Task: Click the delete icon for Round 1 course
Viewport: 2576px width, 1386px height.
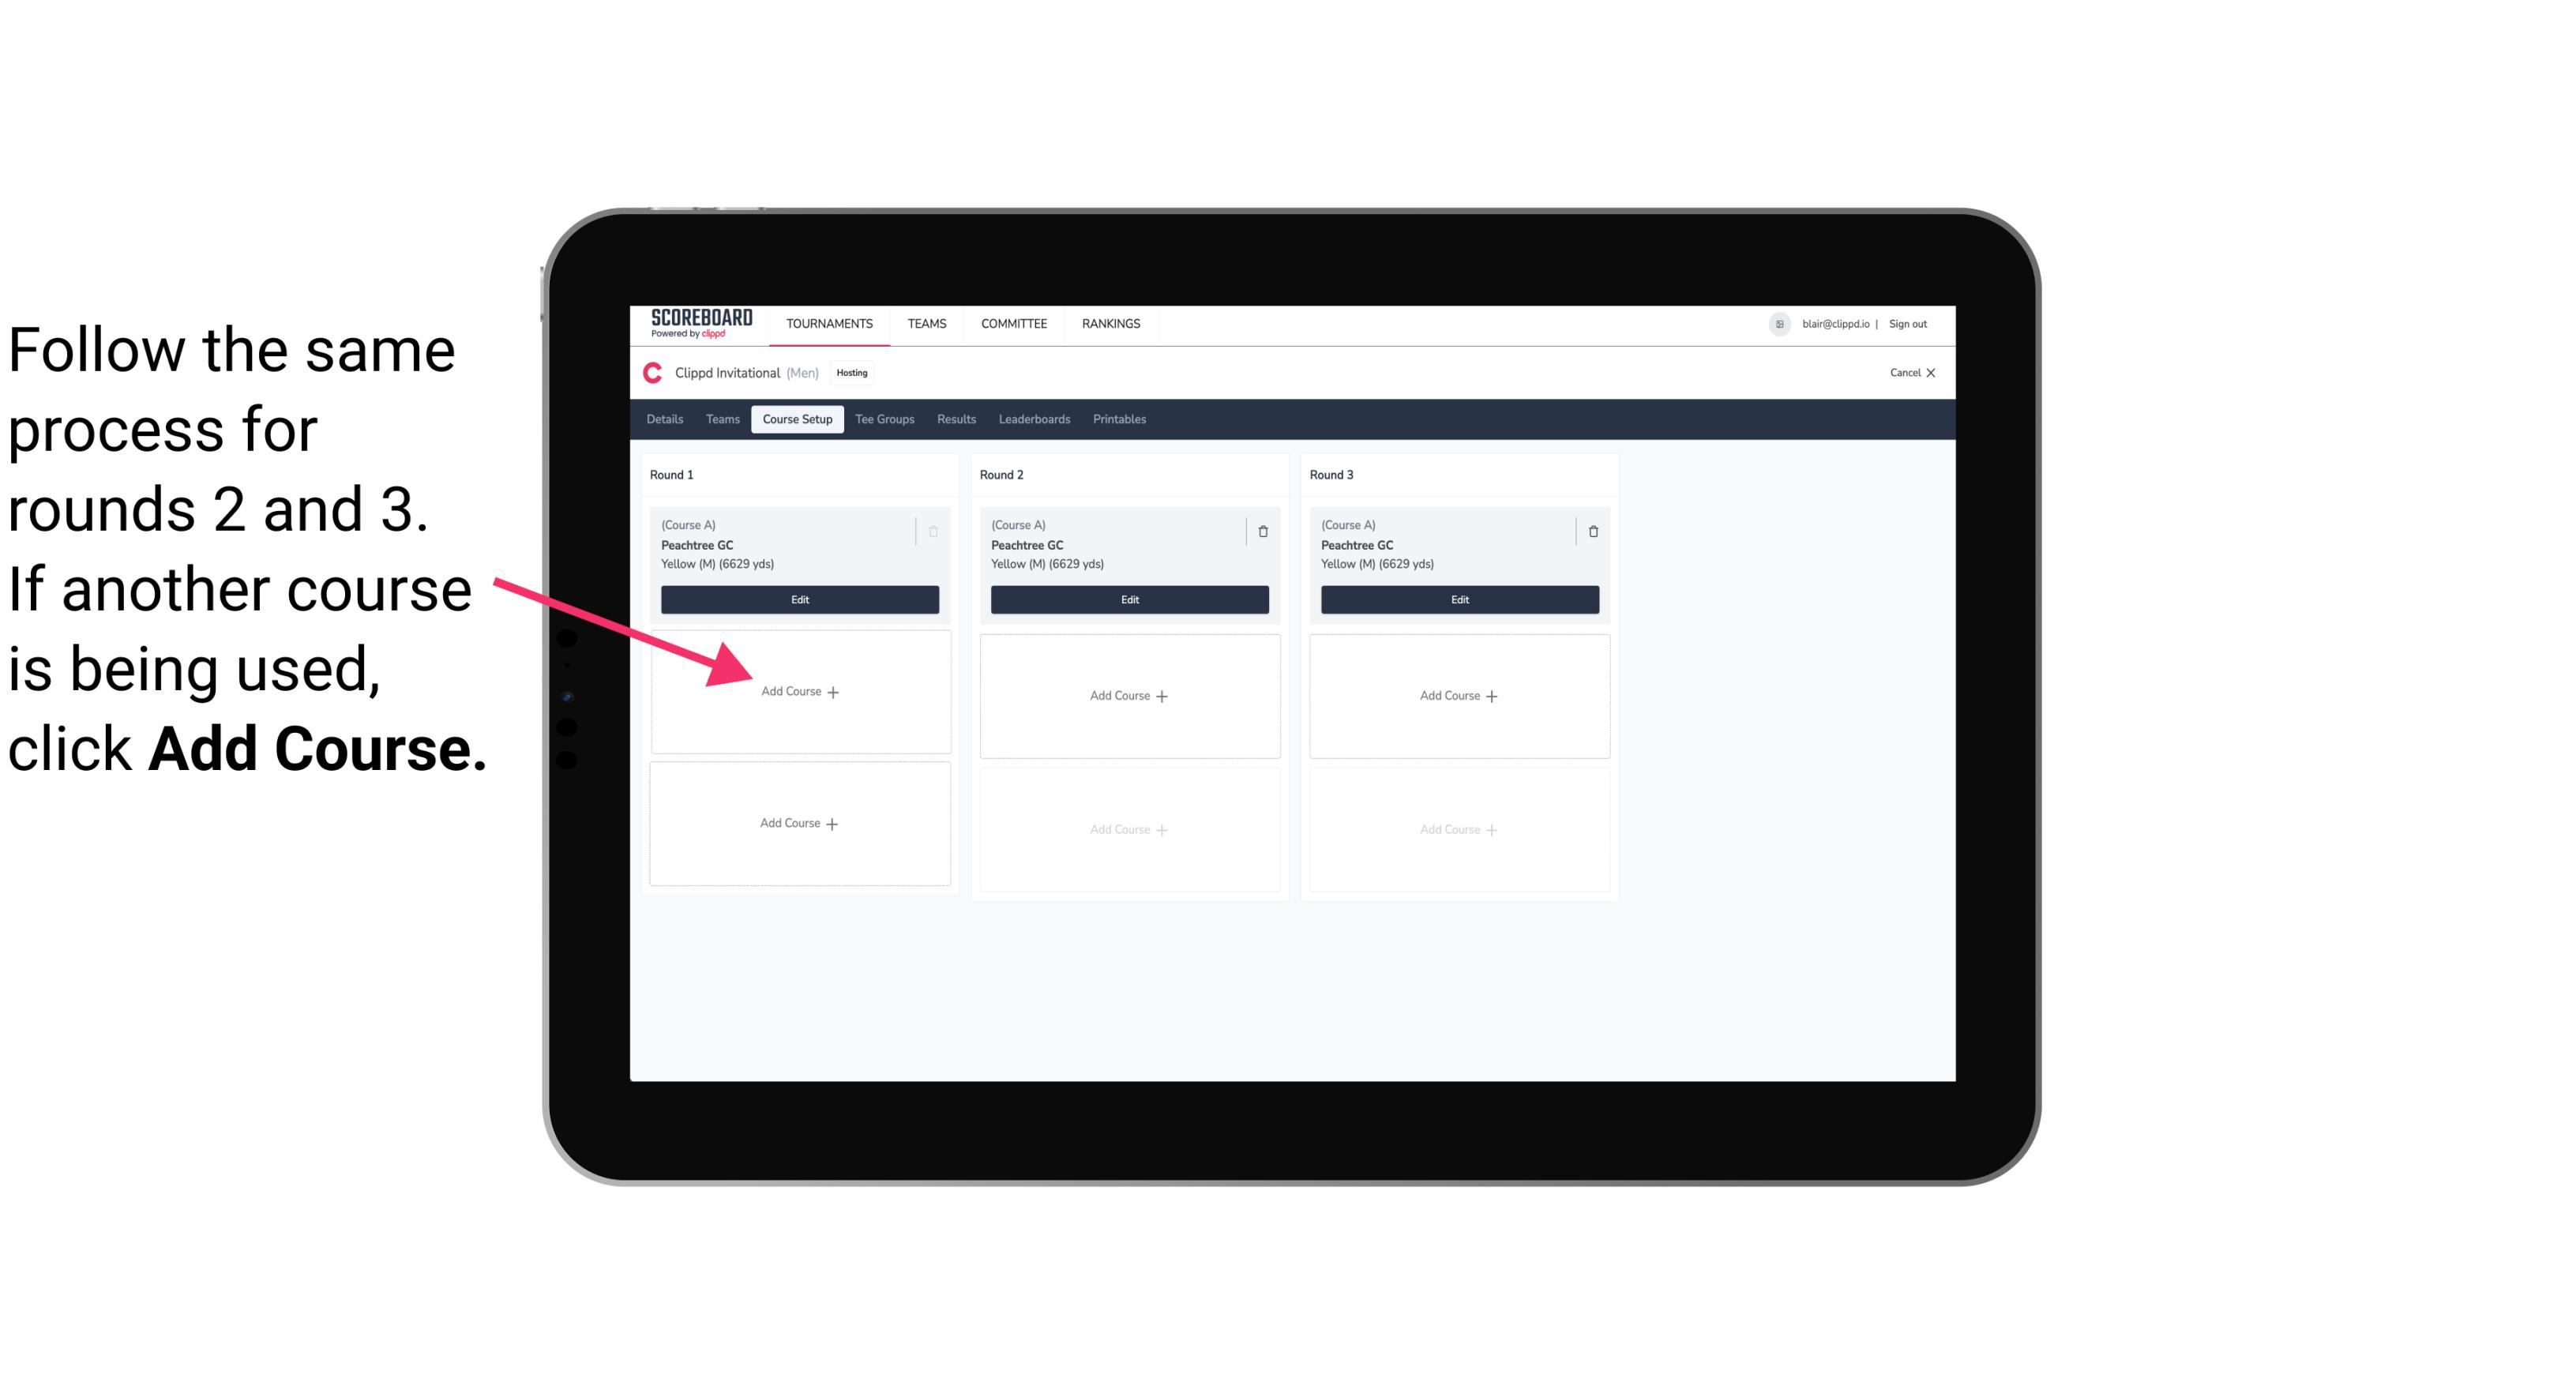Action: [x=938, y=531]
